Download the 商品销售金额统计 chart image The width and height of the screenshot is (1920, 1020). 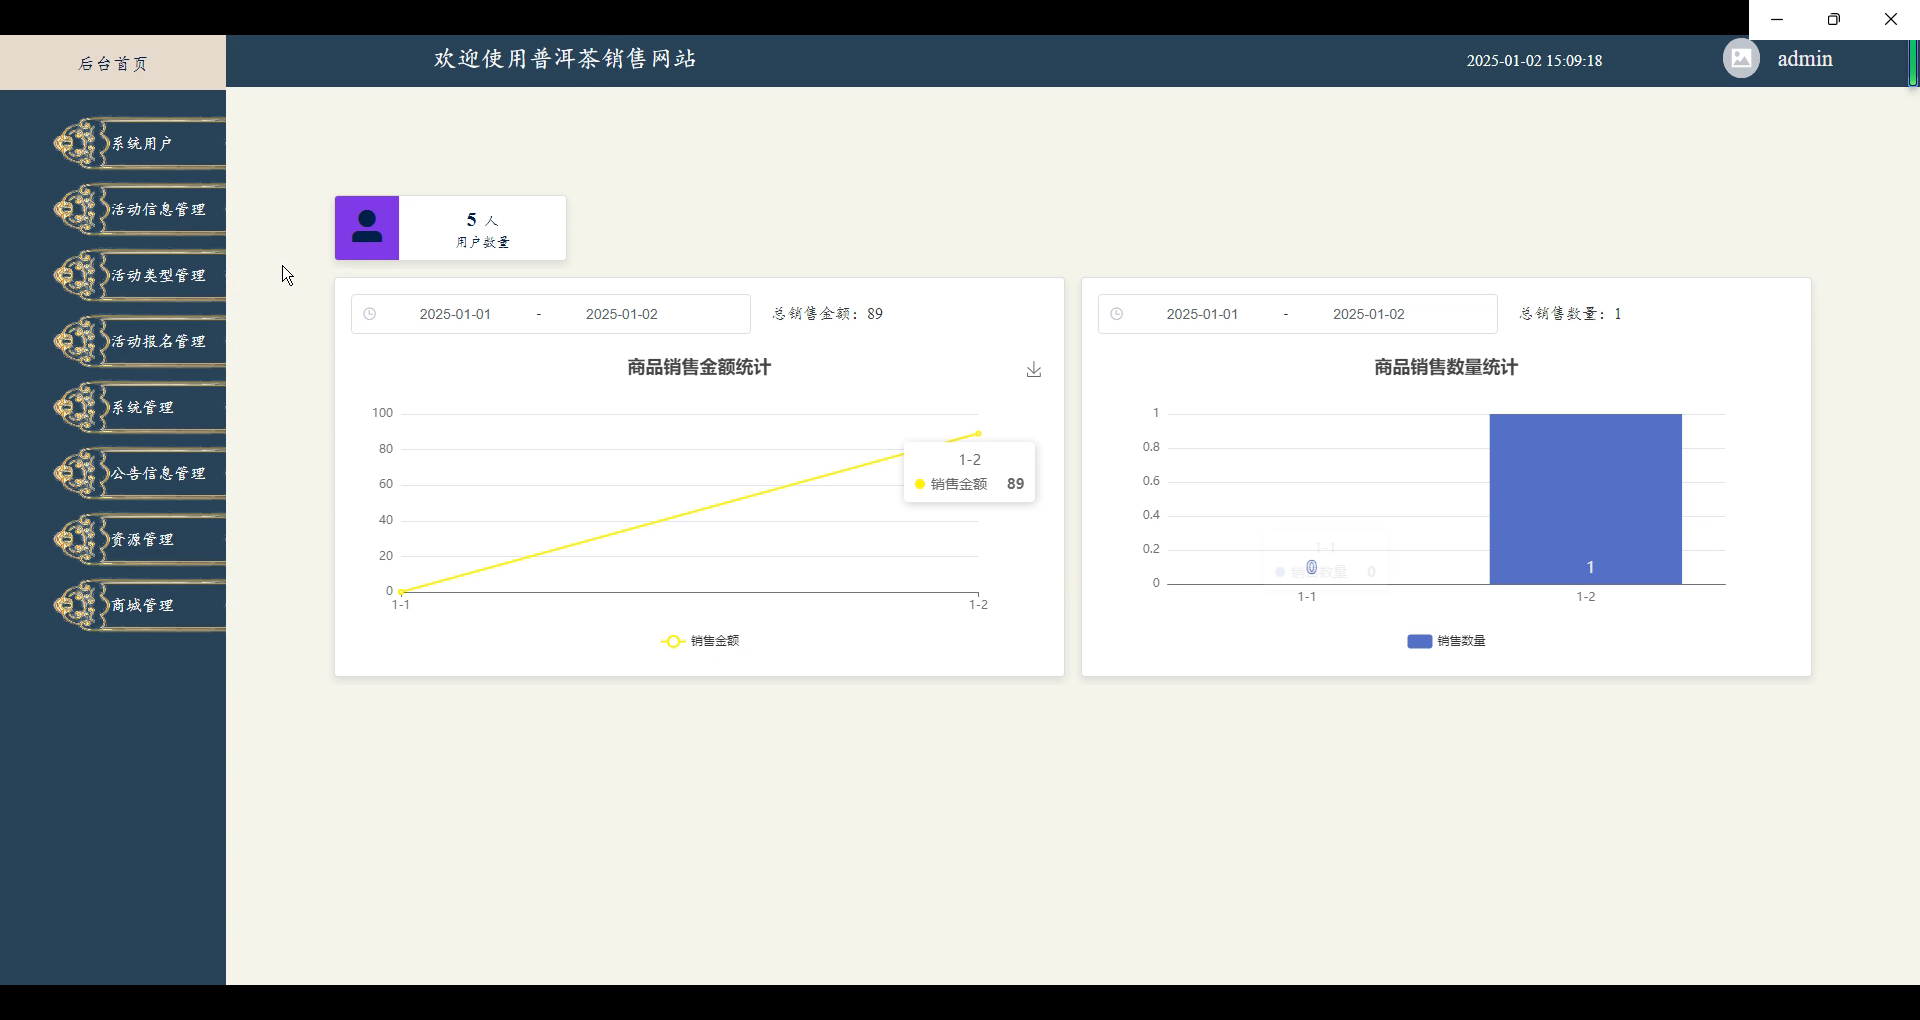(1034, 369)
